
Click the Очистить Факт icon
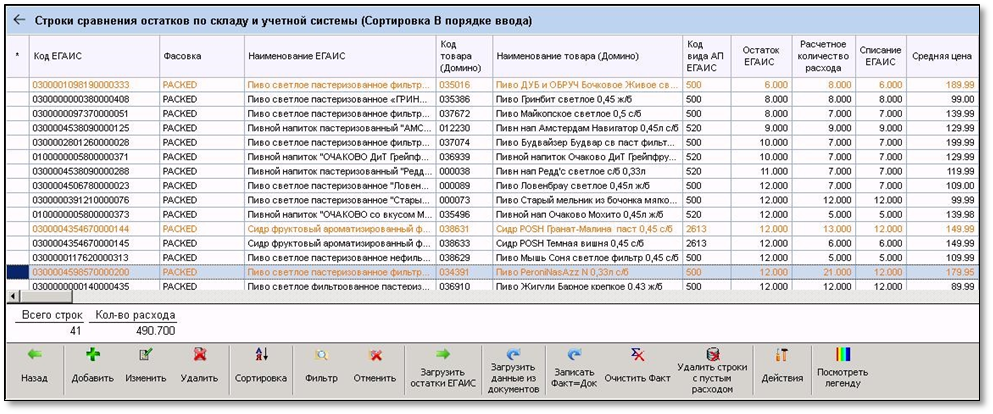point(638,354)
